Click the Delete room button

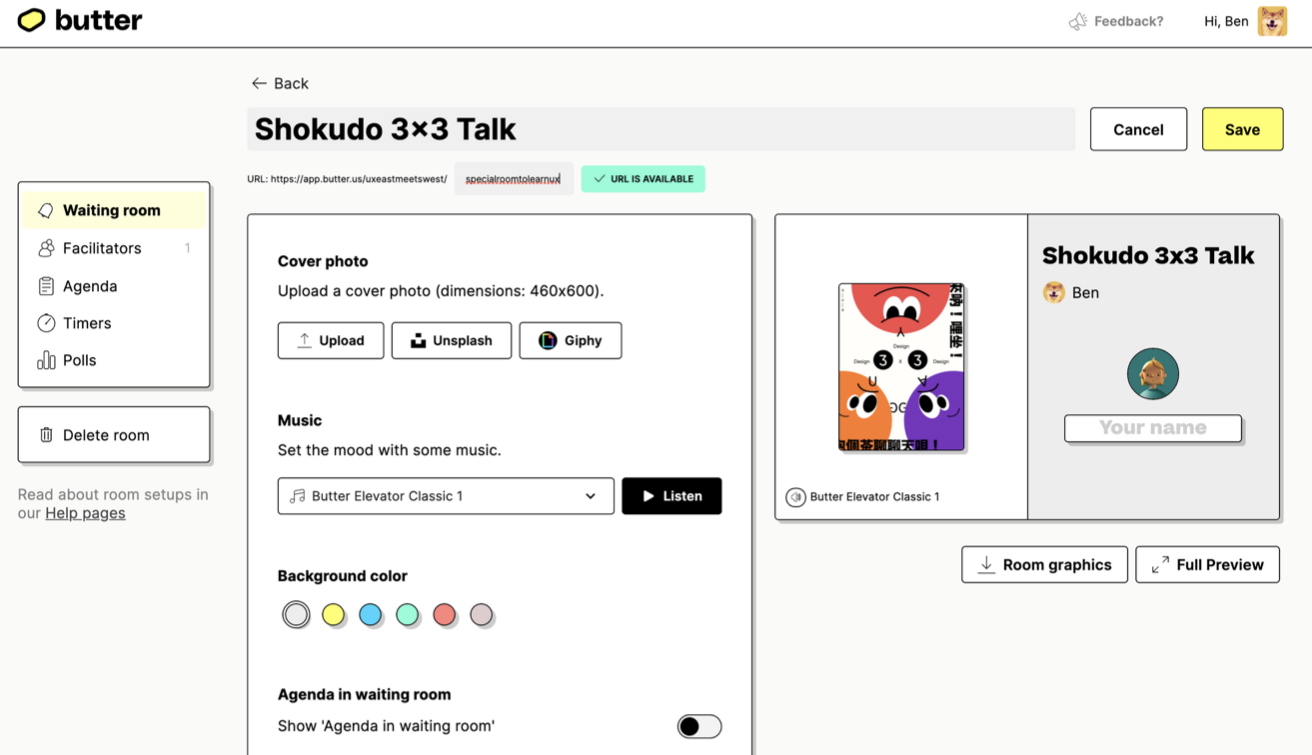tap(114, 435)
